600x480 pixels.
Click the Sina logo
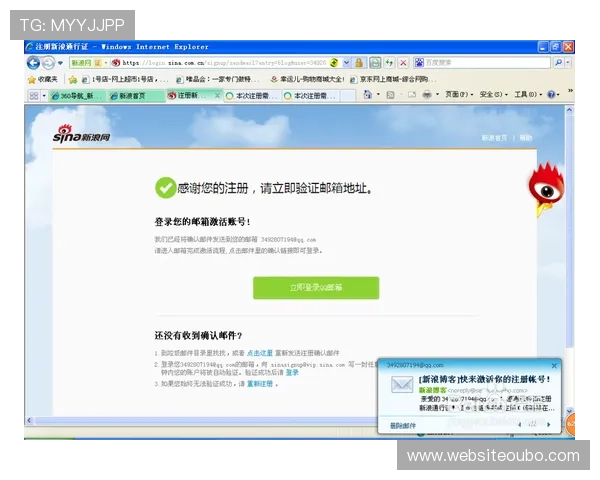(x=82, y=134)
